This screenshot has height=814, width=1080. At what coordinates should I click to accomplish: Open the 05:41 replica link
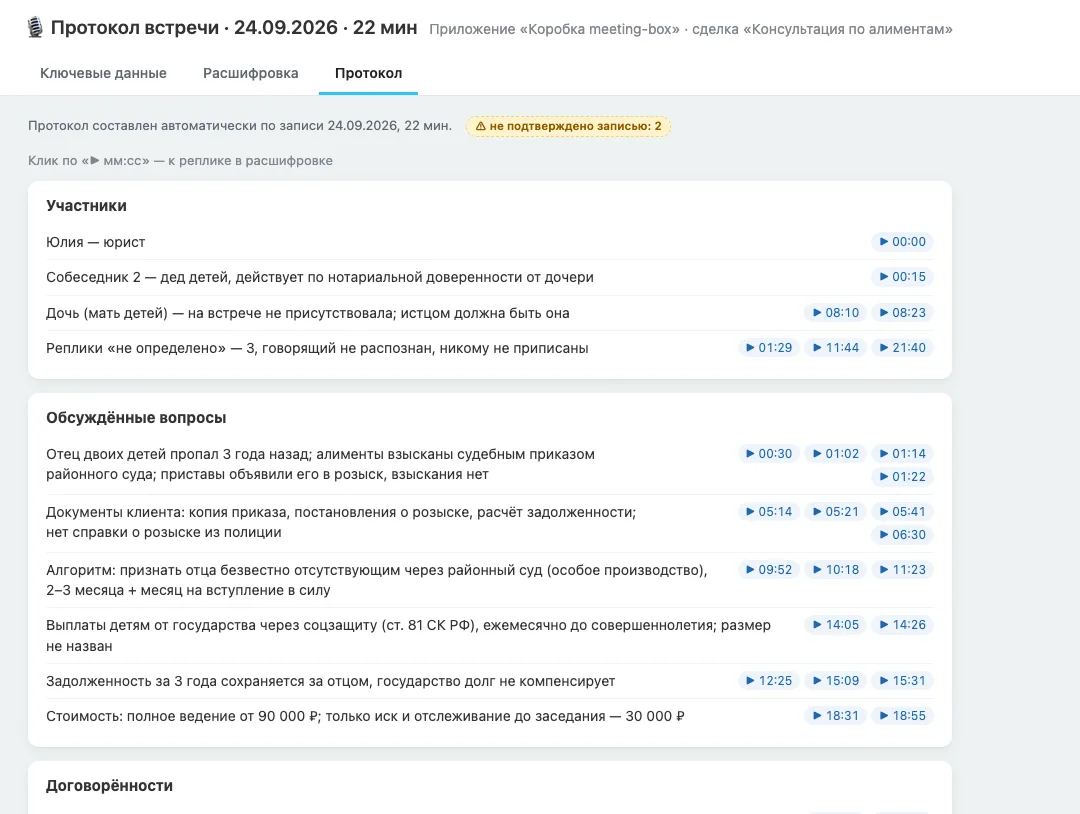[902, 512]
